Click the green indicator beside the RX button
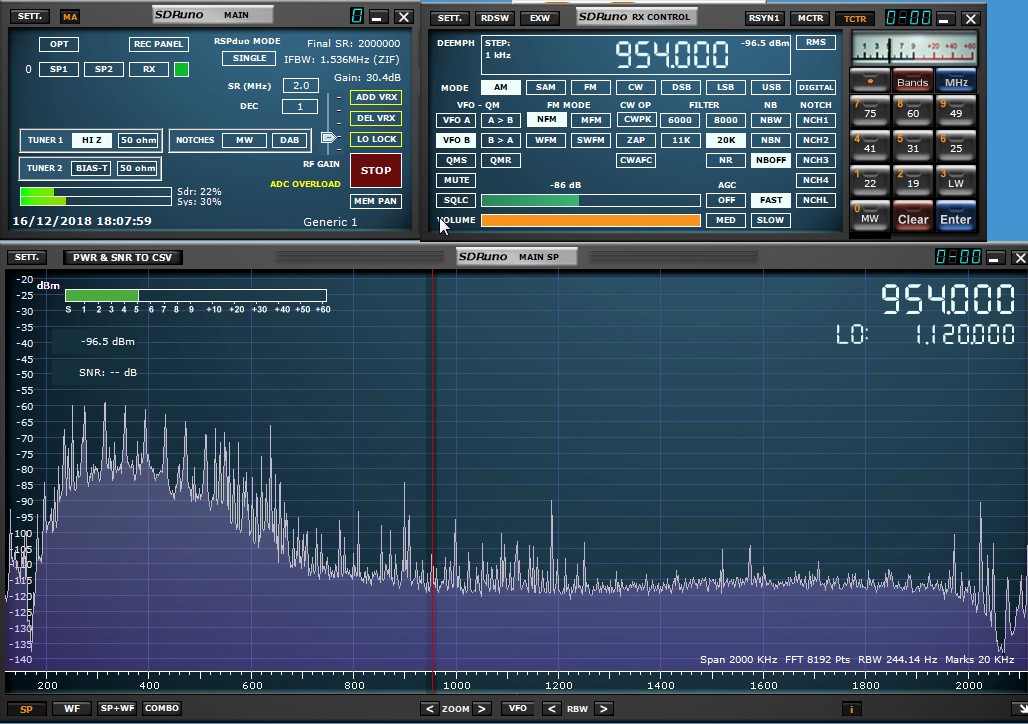 click(x=182, y=70)
